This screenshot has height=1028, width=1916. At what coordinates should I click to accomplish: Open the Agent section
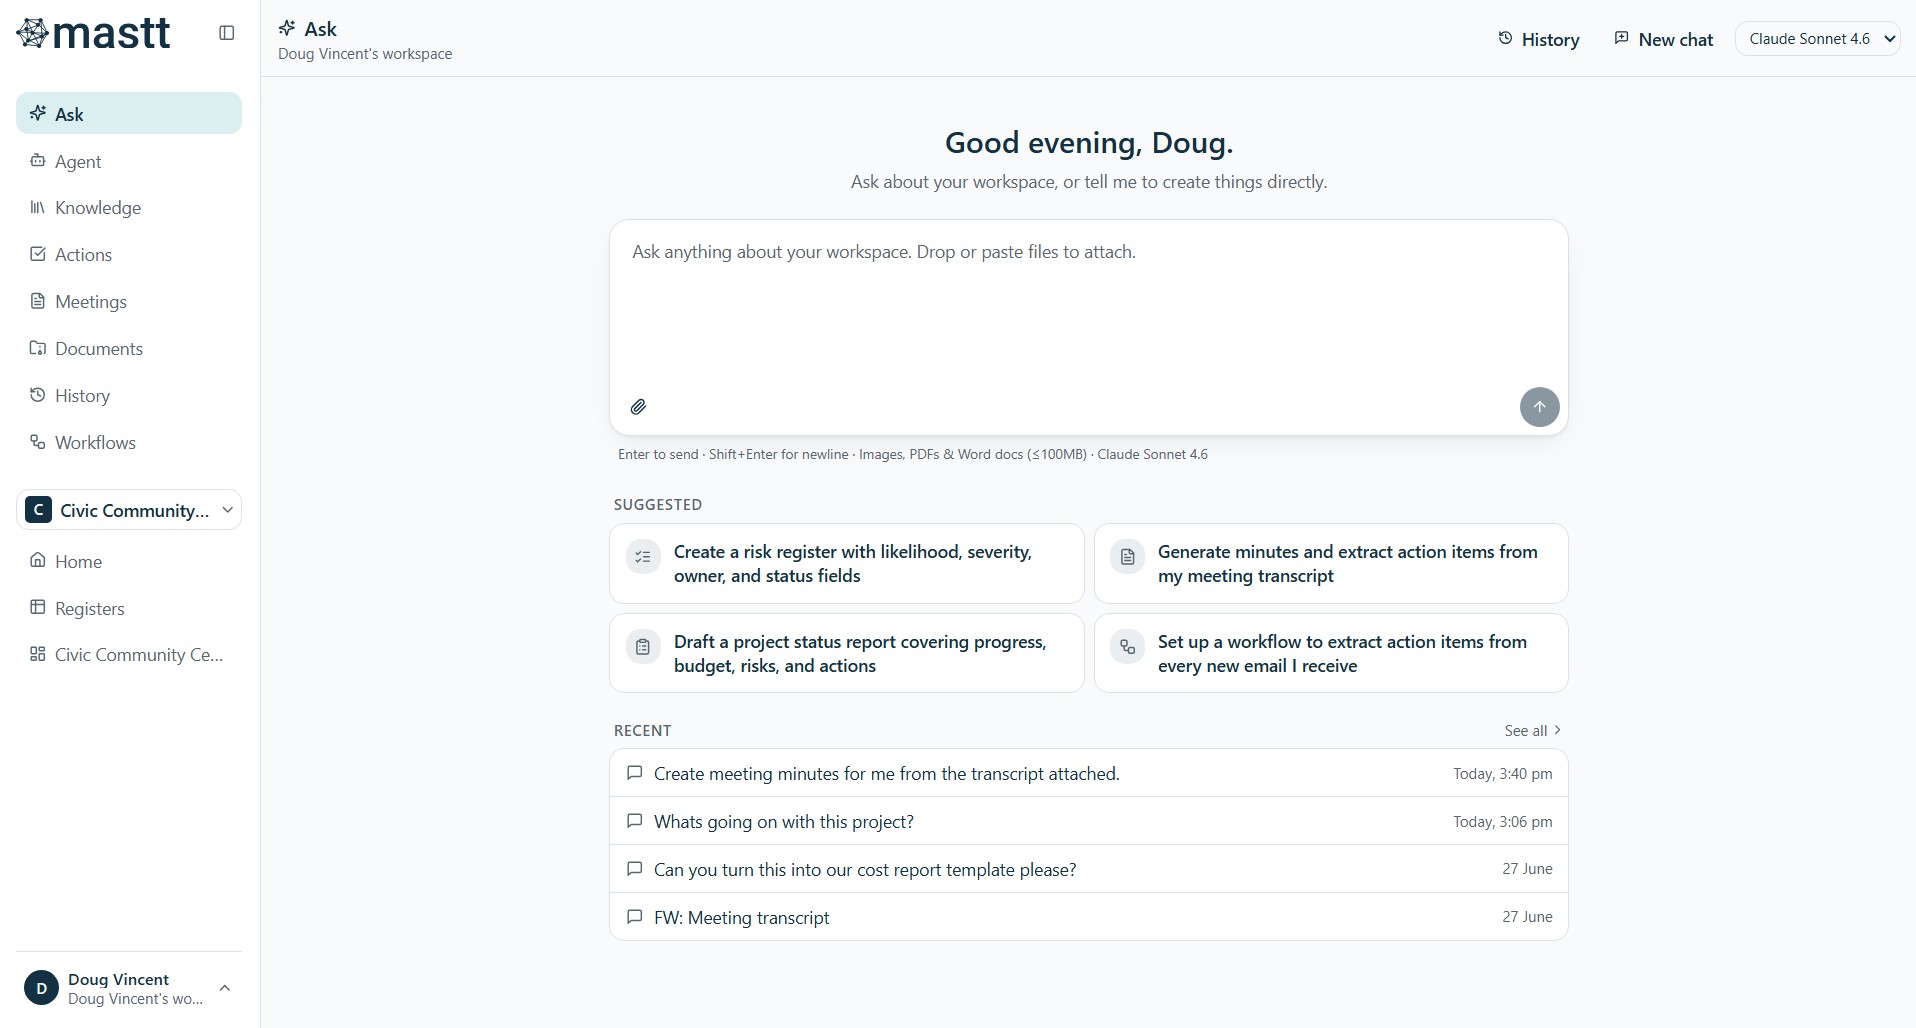coord(129,161)
